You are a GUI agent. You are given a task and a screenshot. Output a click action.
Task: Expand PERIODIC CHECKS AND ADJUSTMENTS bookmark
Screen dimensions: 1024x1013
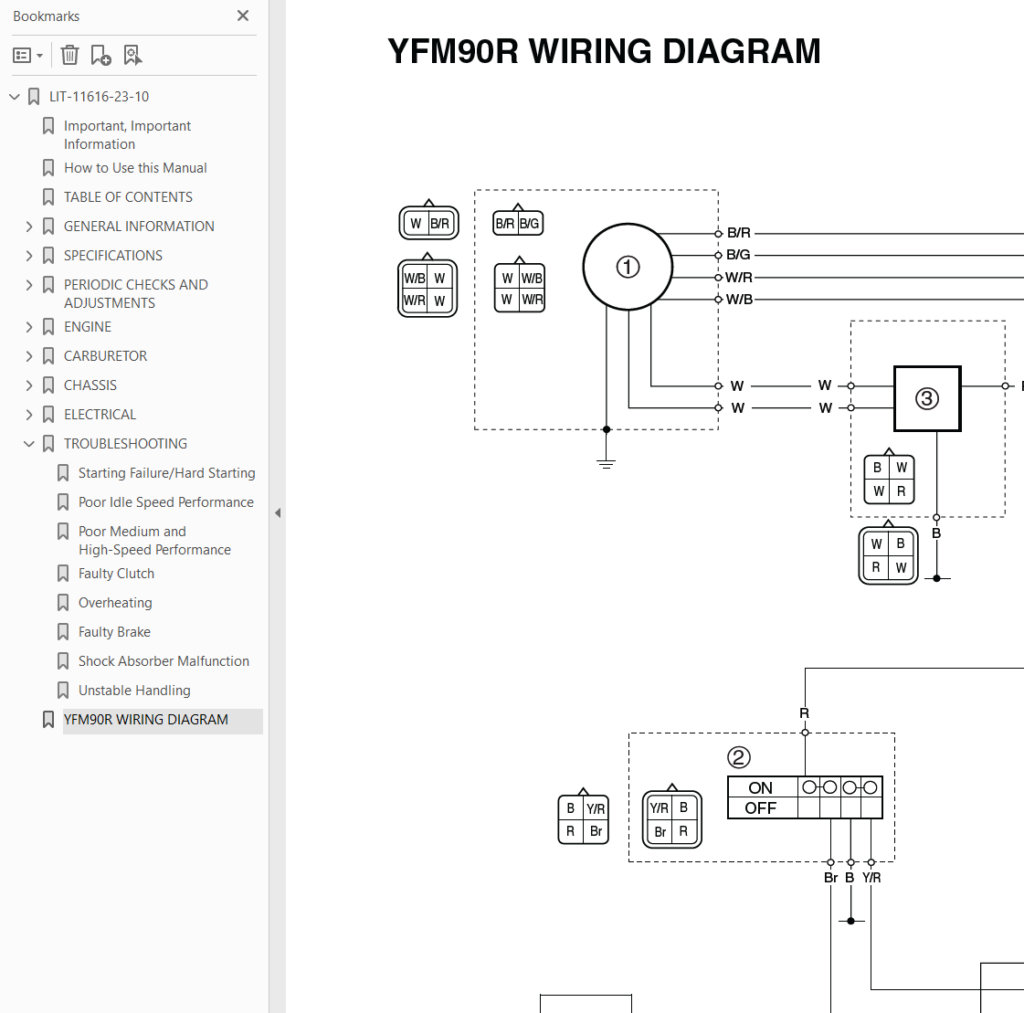coord(29,285)
